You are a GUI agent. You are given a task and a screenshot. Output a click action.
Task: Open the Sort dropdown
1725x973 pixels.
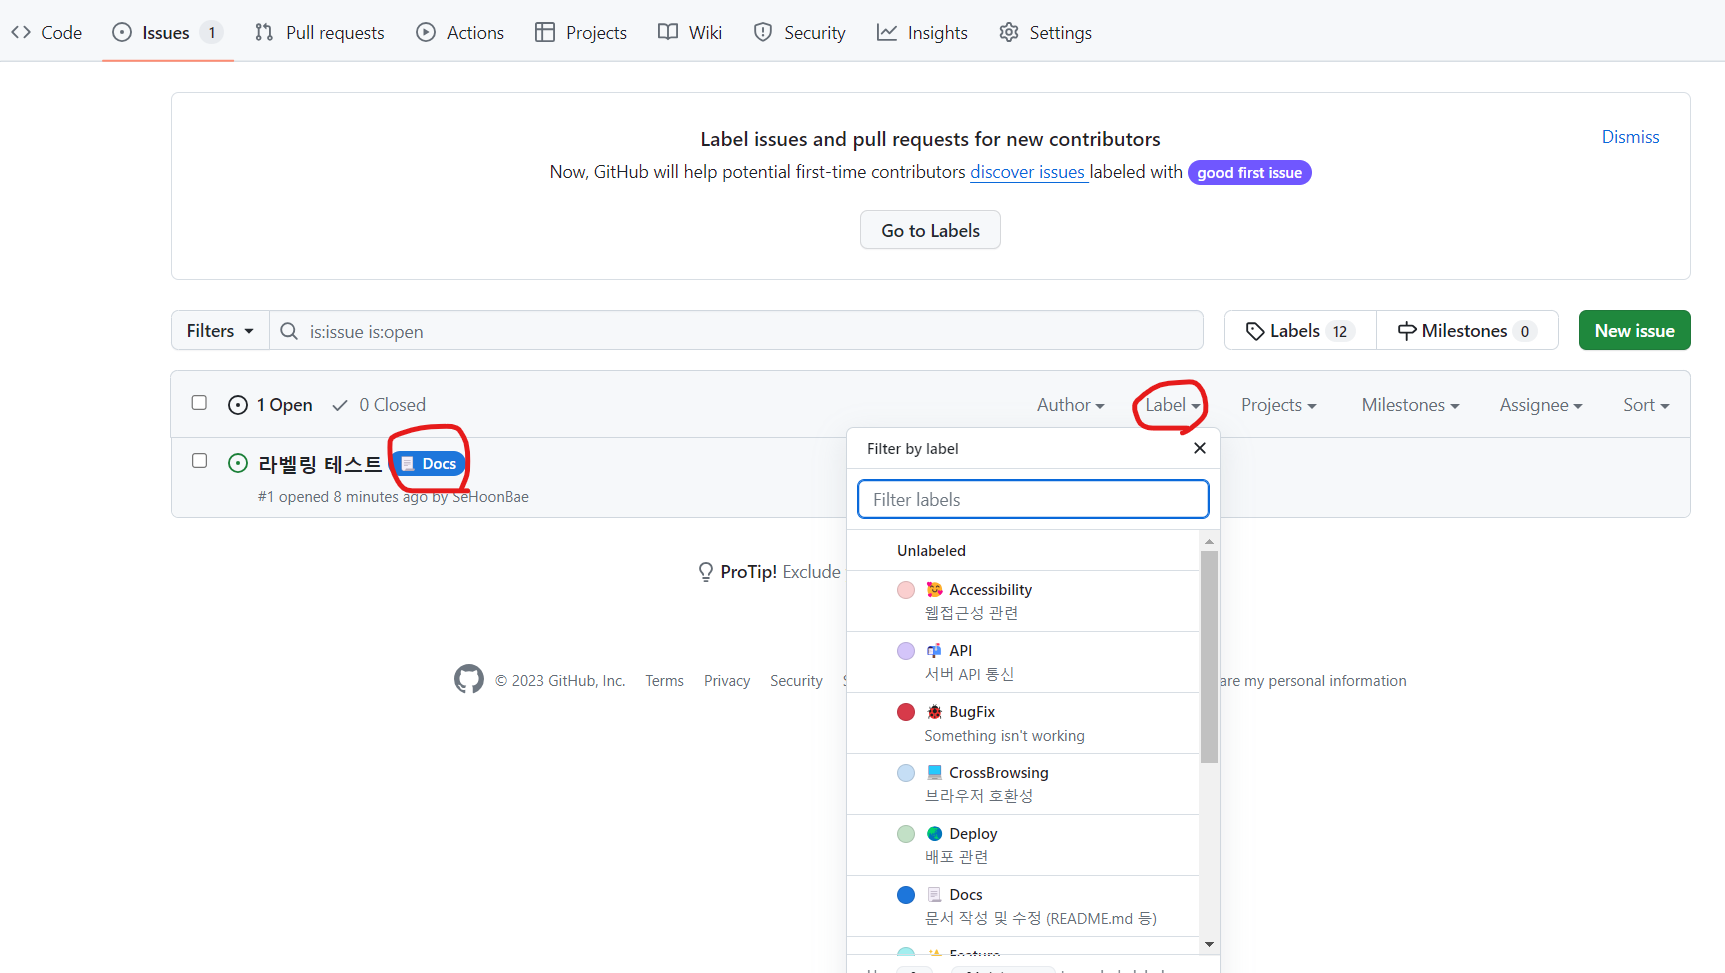(x=1646, y=404)
